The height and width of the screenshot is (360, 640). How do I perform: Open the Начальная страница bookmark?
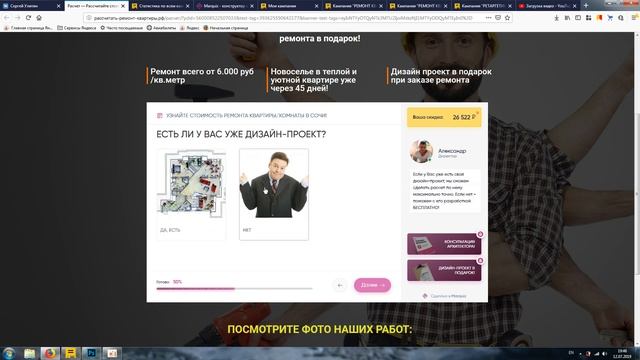coord(226,28)
